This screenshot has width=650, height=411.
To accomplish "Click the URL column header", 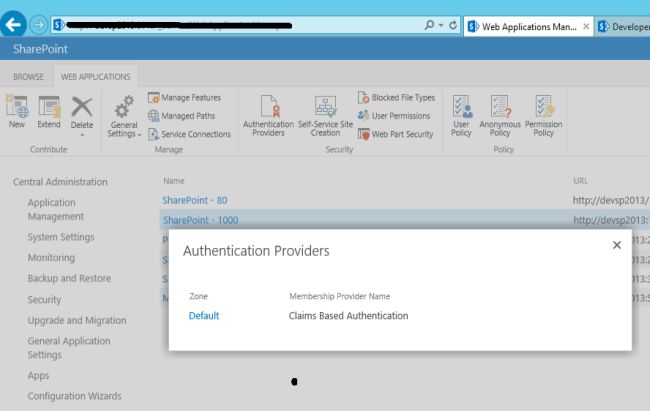I will coord(580,181).
